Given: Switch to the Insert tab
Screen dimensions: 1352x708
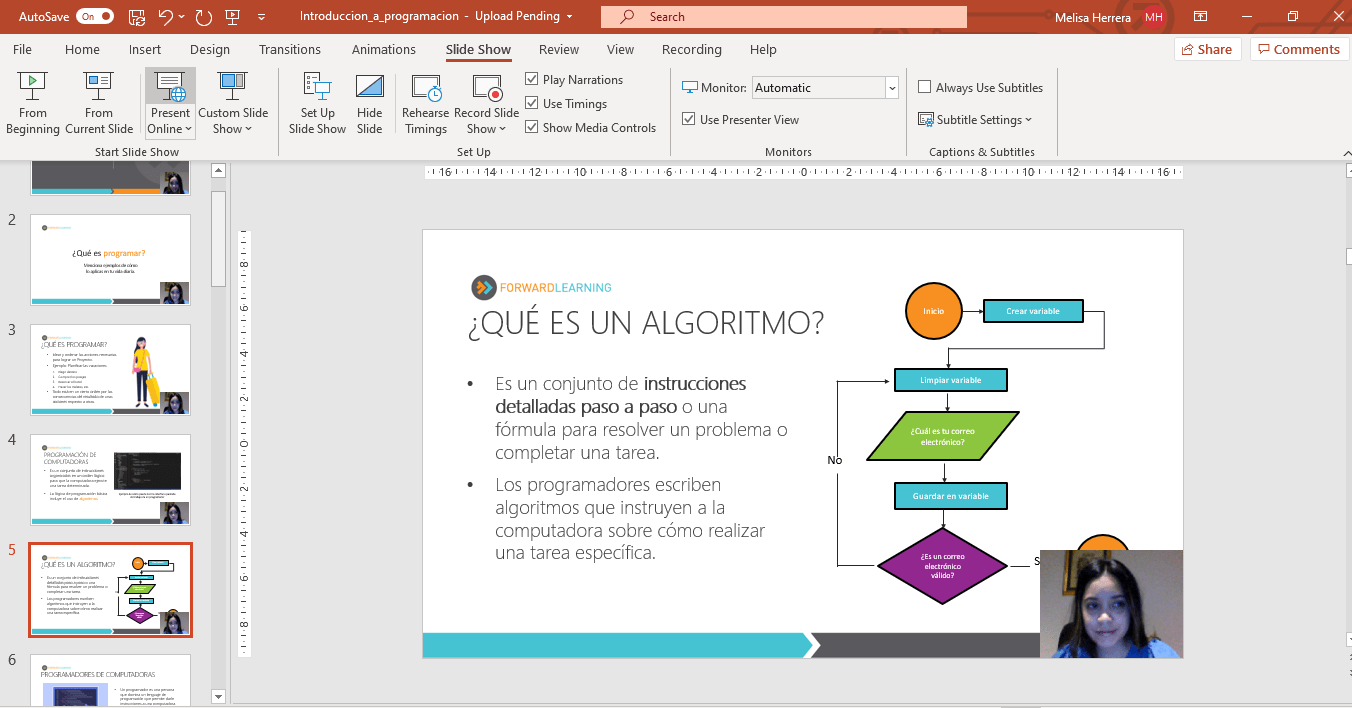Looking at the screenshot, I should 145,49.
